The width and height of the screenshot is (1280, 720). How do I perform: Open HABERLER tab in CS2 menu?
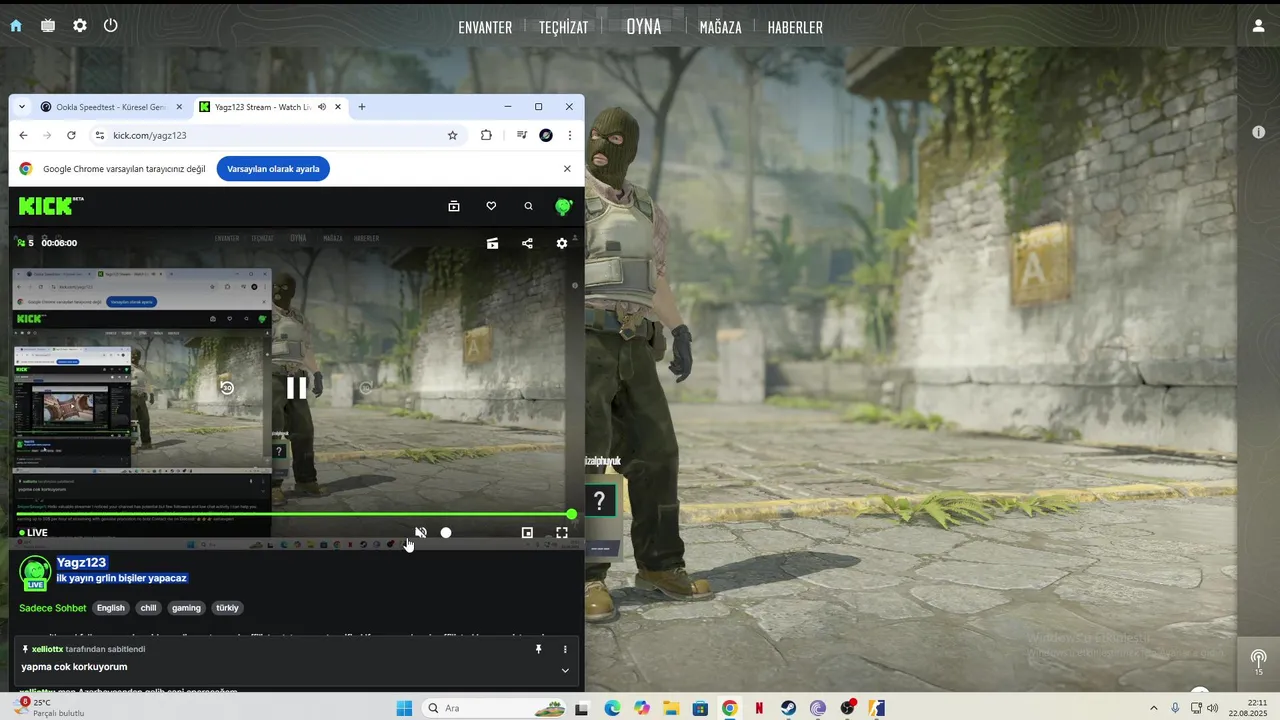click(795, 28)
